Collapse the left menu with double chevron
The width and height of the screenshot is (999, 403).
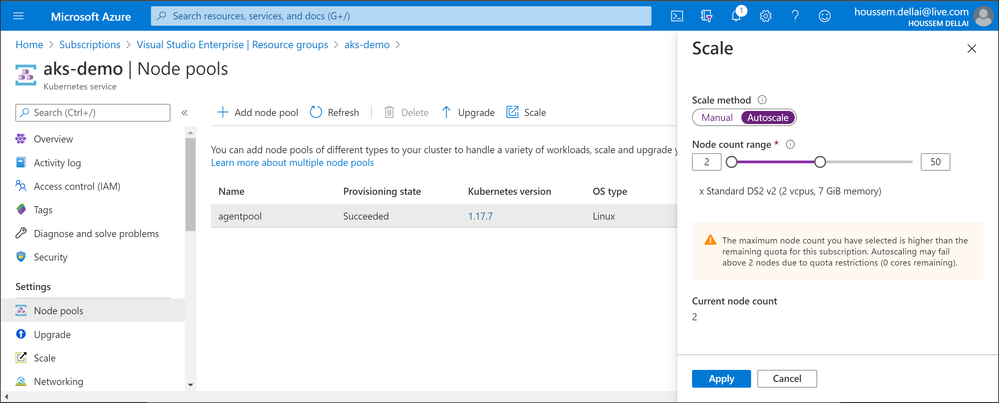184,113
